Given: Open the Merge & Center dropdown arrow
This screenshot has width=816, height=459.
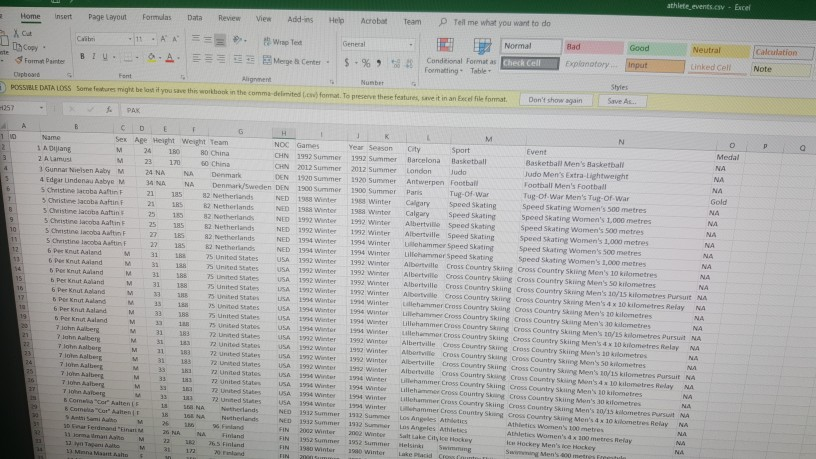Looking at the screenshot, I should point(328,62).
